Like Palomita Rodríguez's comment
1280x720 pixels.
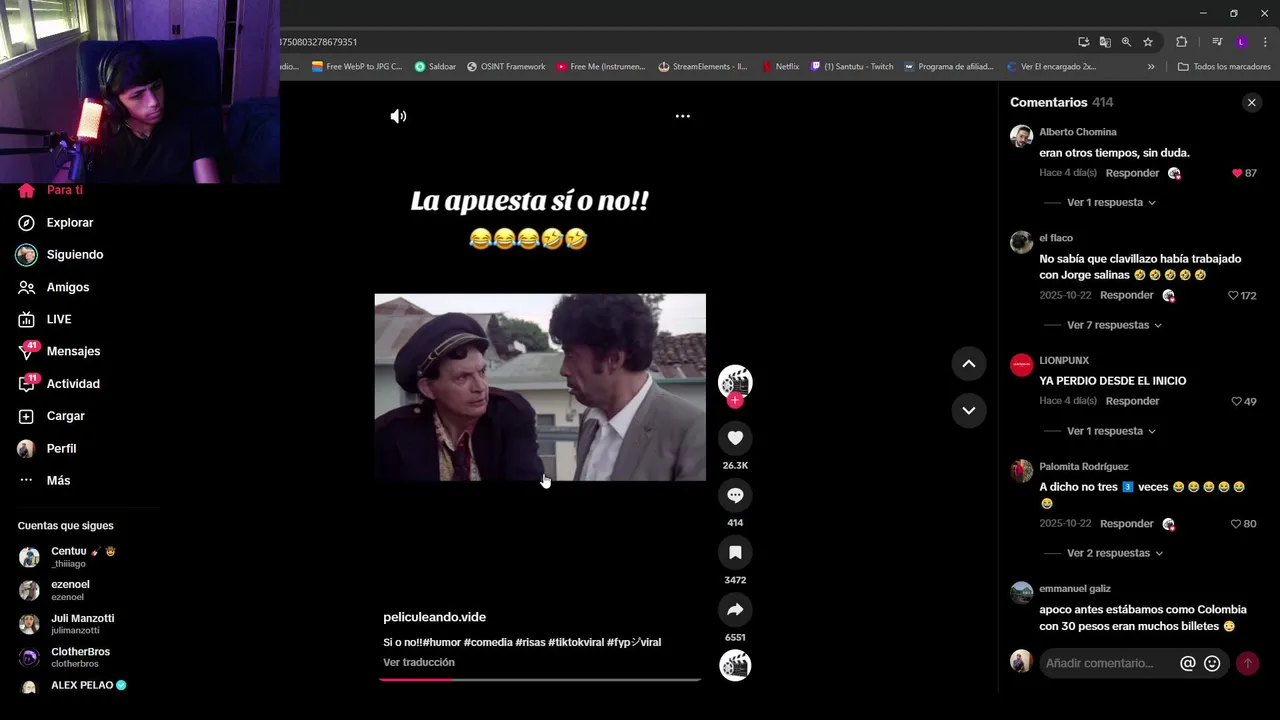pyautogui.click(x=1236, y=524)
